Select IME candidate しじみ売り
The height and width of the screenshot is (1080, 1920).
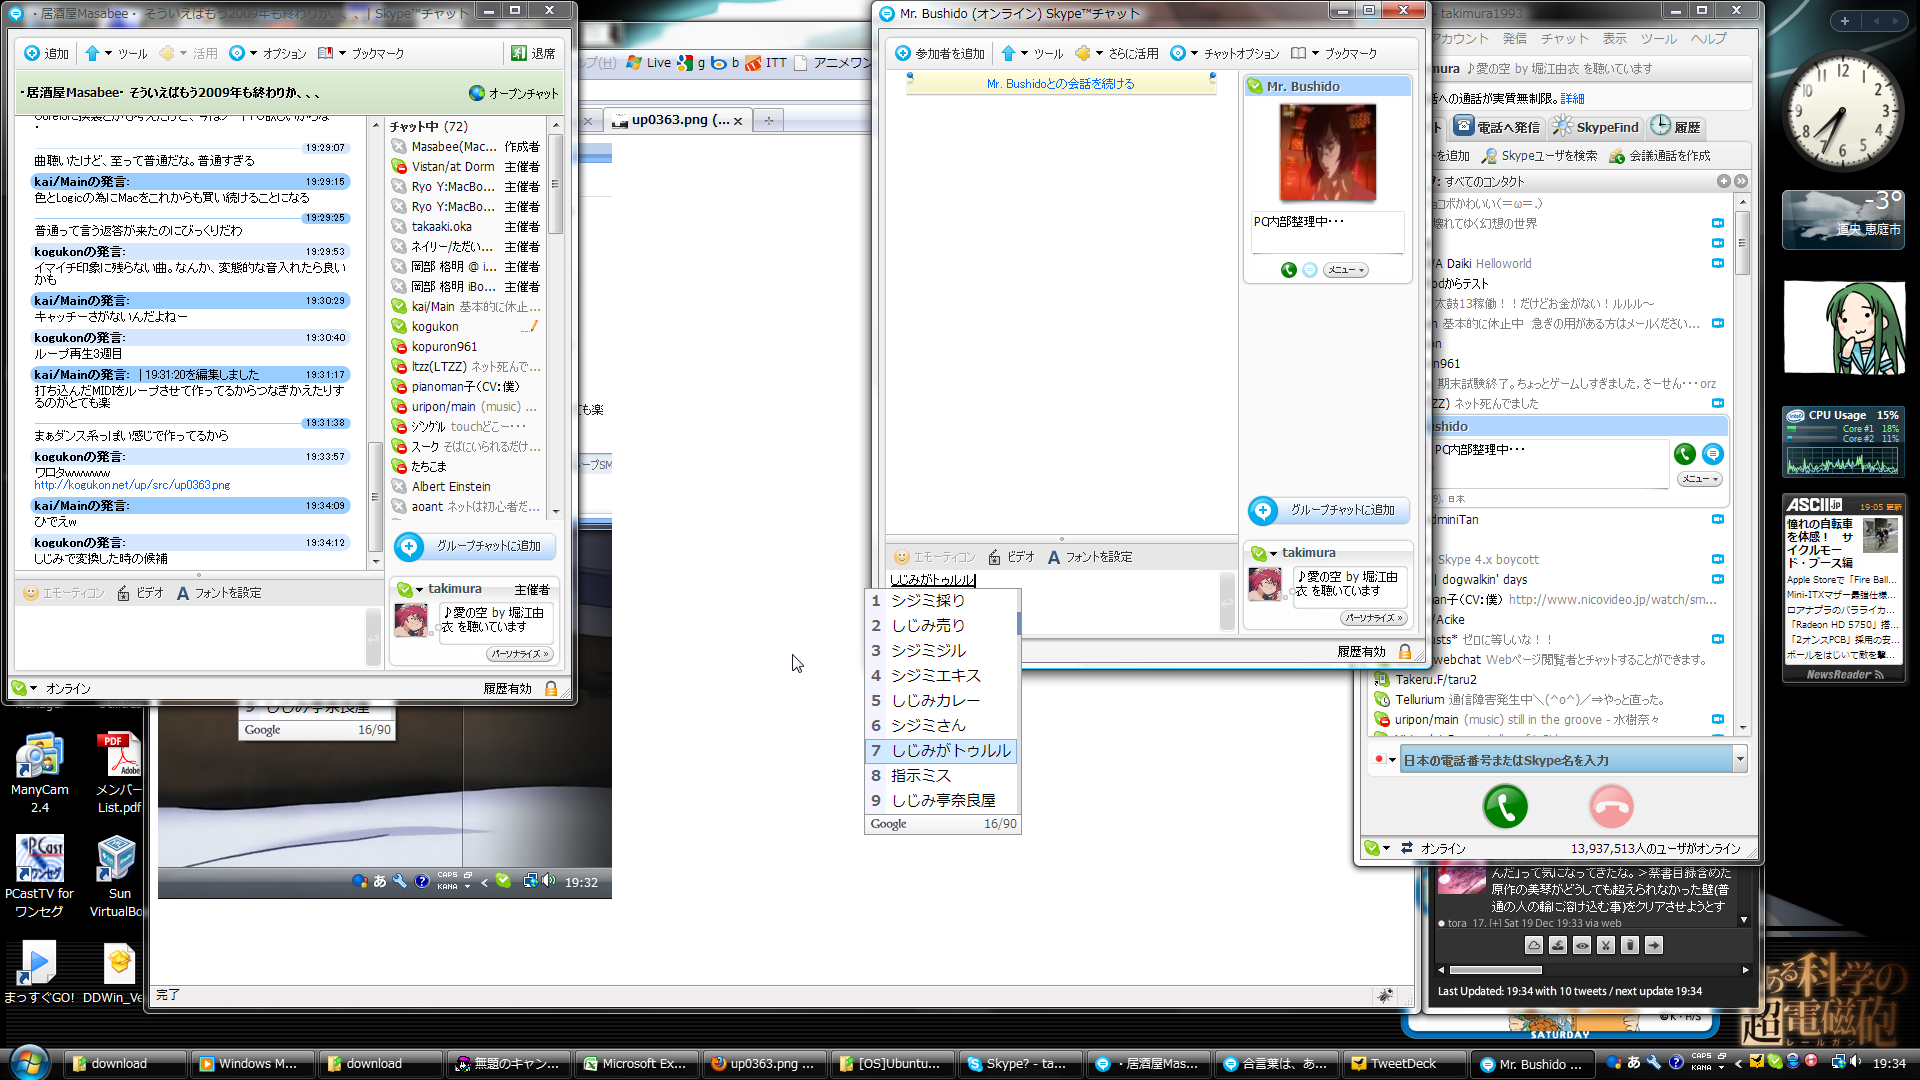click(x=942, y=626)
